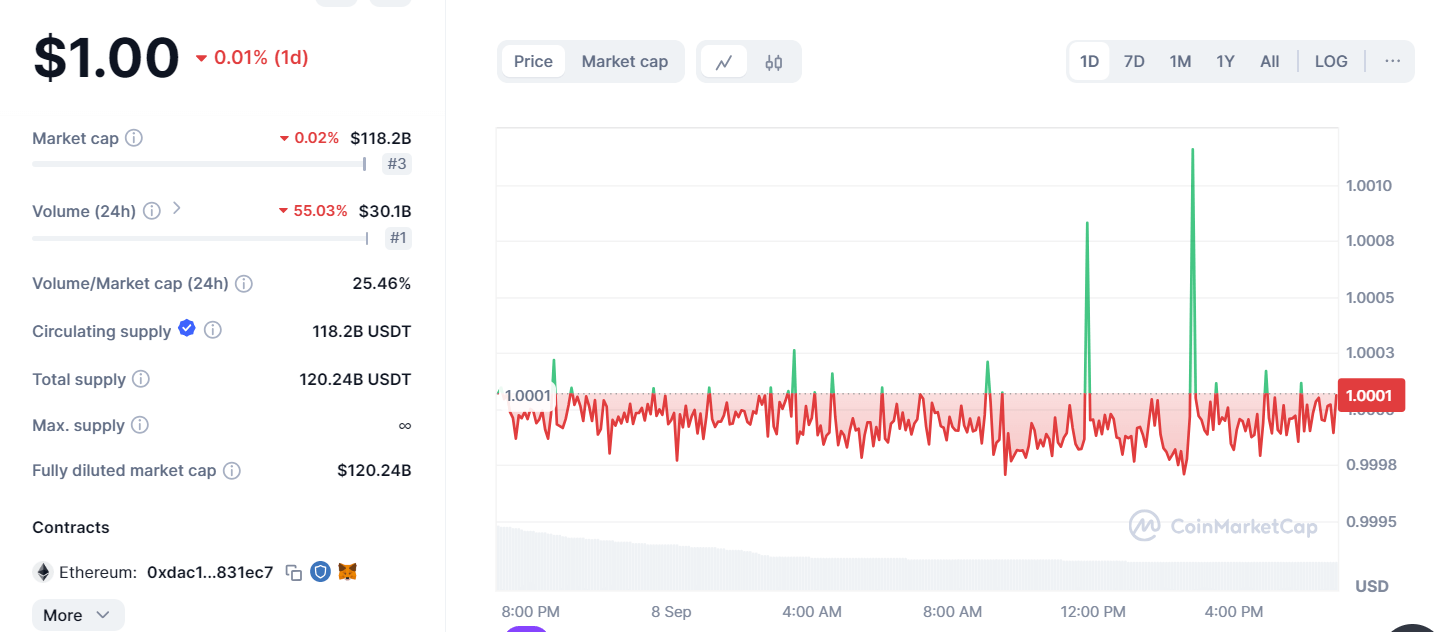Expand the Volume (24h) chevron arrow
The image size is (1437, 632).
[177, 208]
